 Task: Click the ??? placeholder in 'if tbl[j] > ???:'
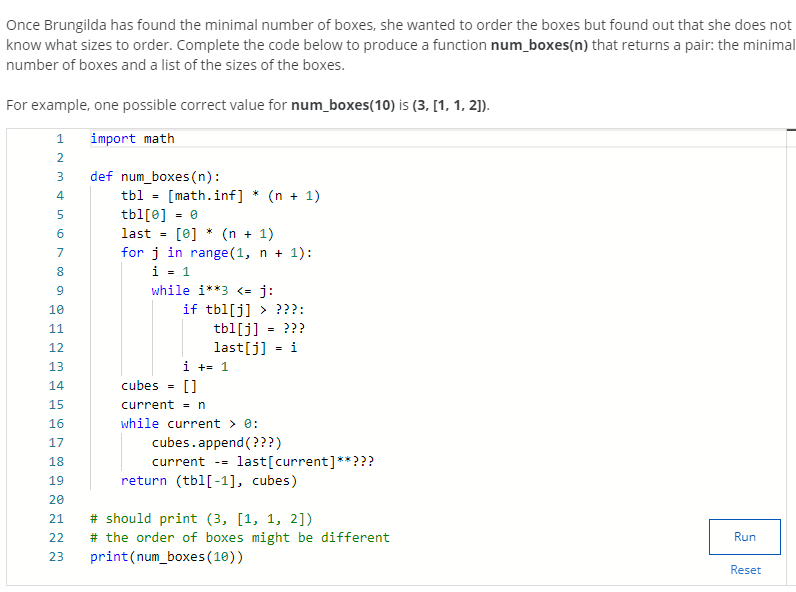click(287, 310)
